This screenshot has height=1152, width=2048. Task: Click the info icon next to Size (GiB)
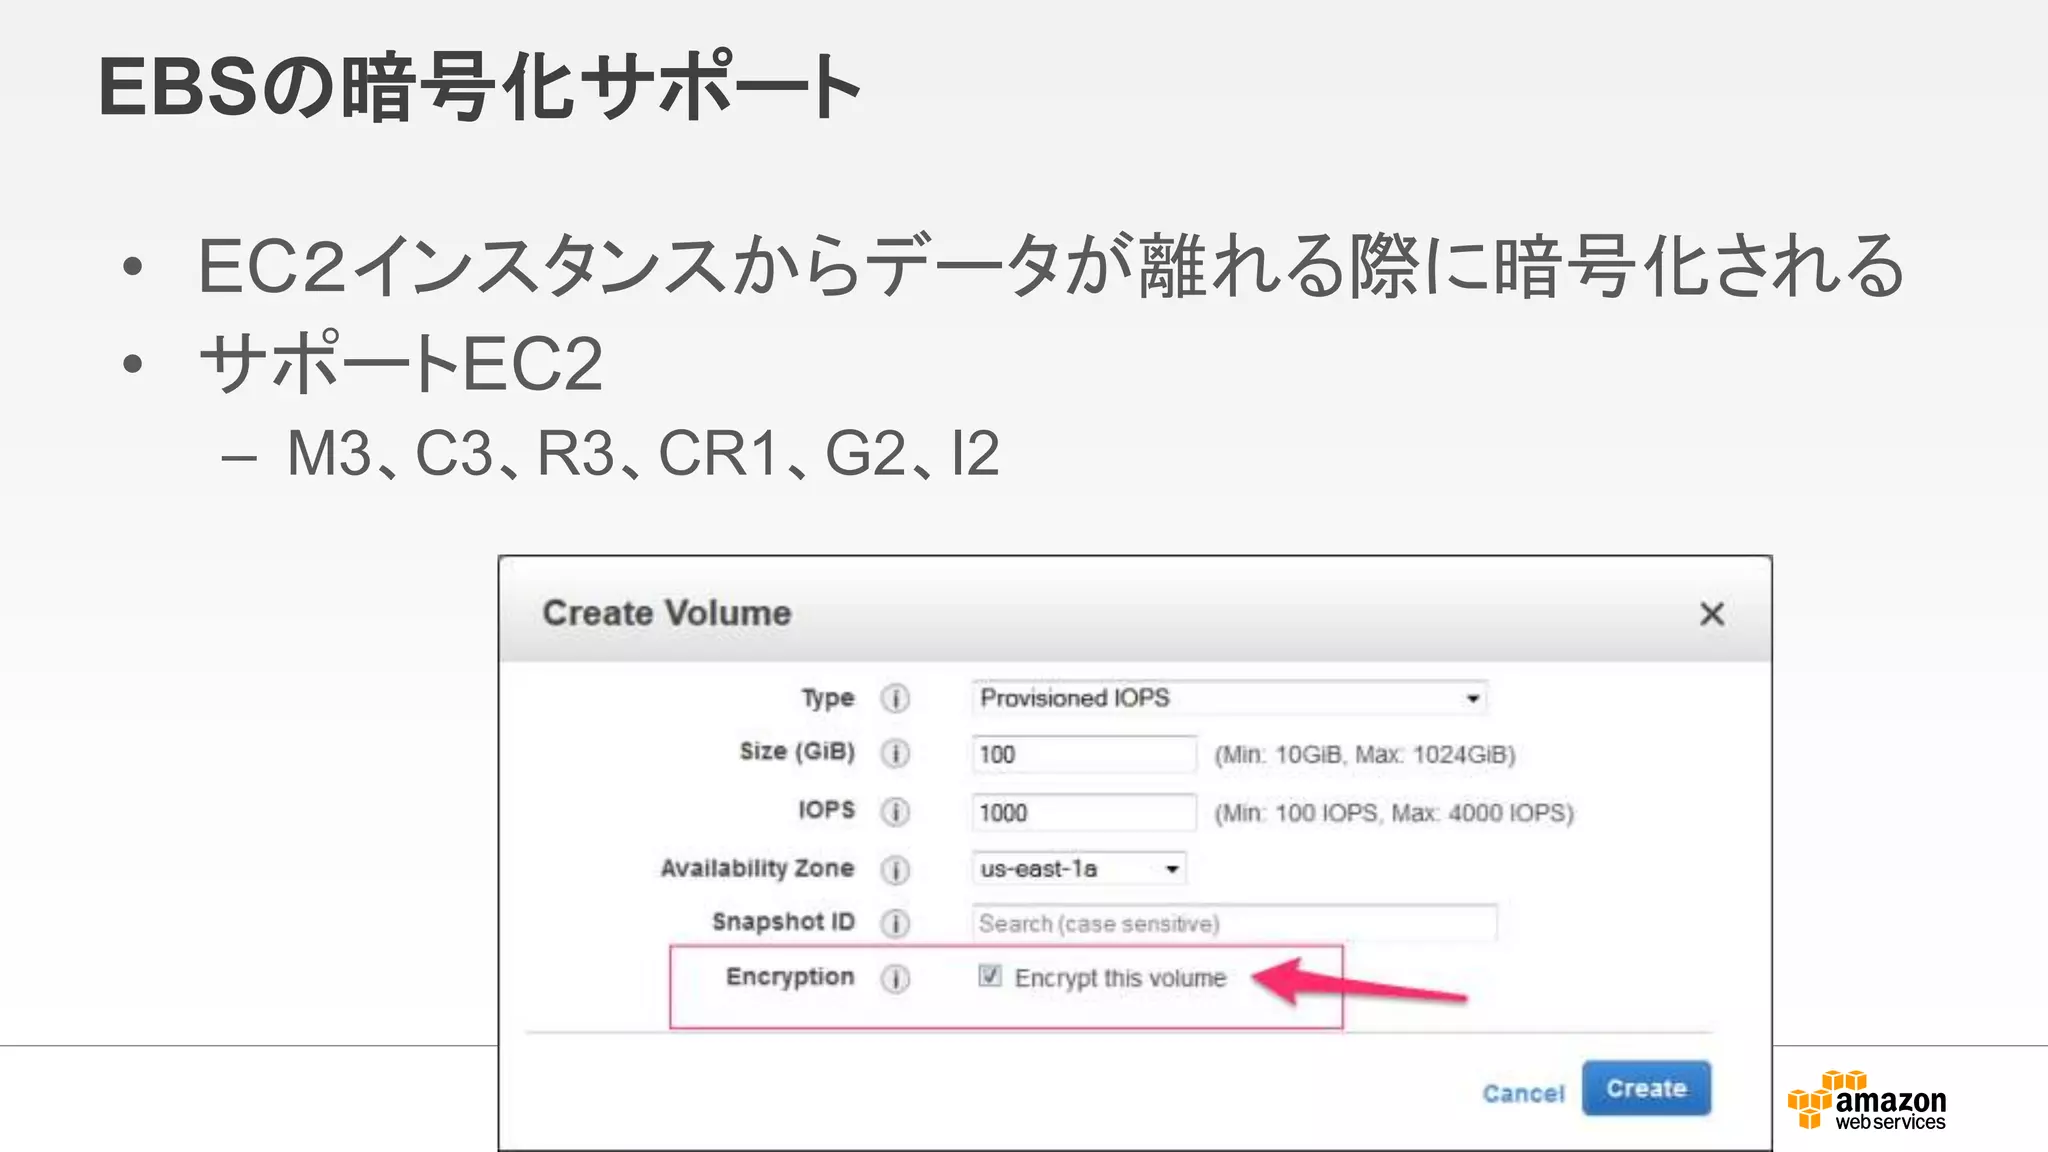pos(895,753)
